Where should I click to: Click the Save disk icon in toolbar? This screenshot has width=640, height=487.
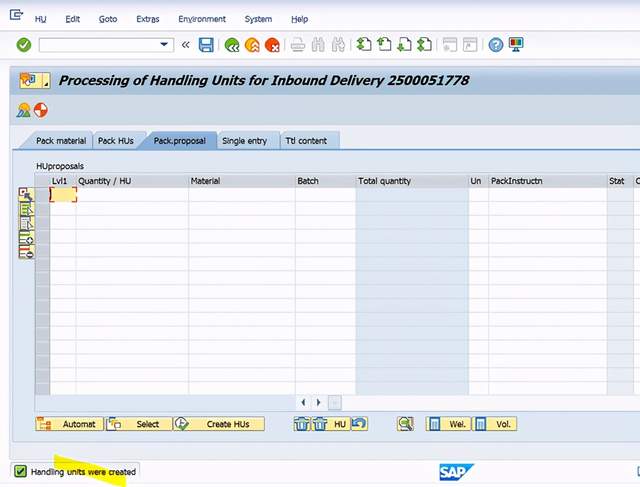[x=206, y=45]
